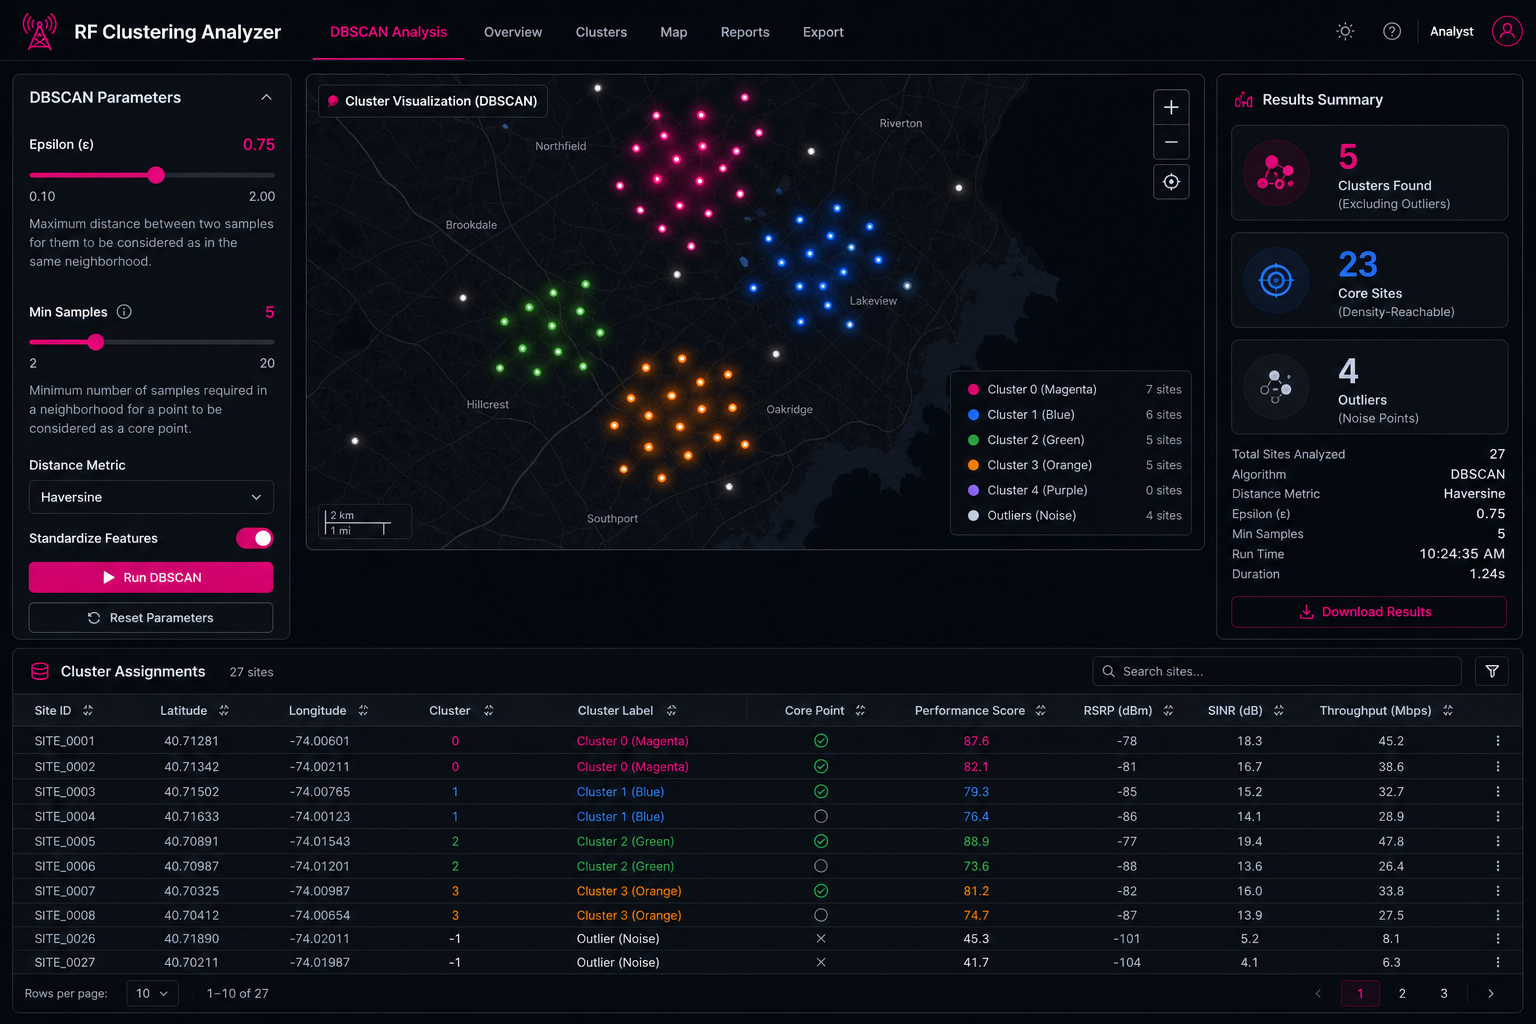Open help question mark icon
Screen dimensions: 1536x1024
click(x=1391, y=31)
